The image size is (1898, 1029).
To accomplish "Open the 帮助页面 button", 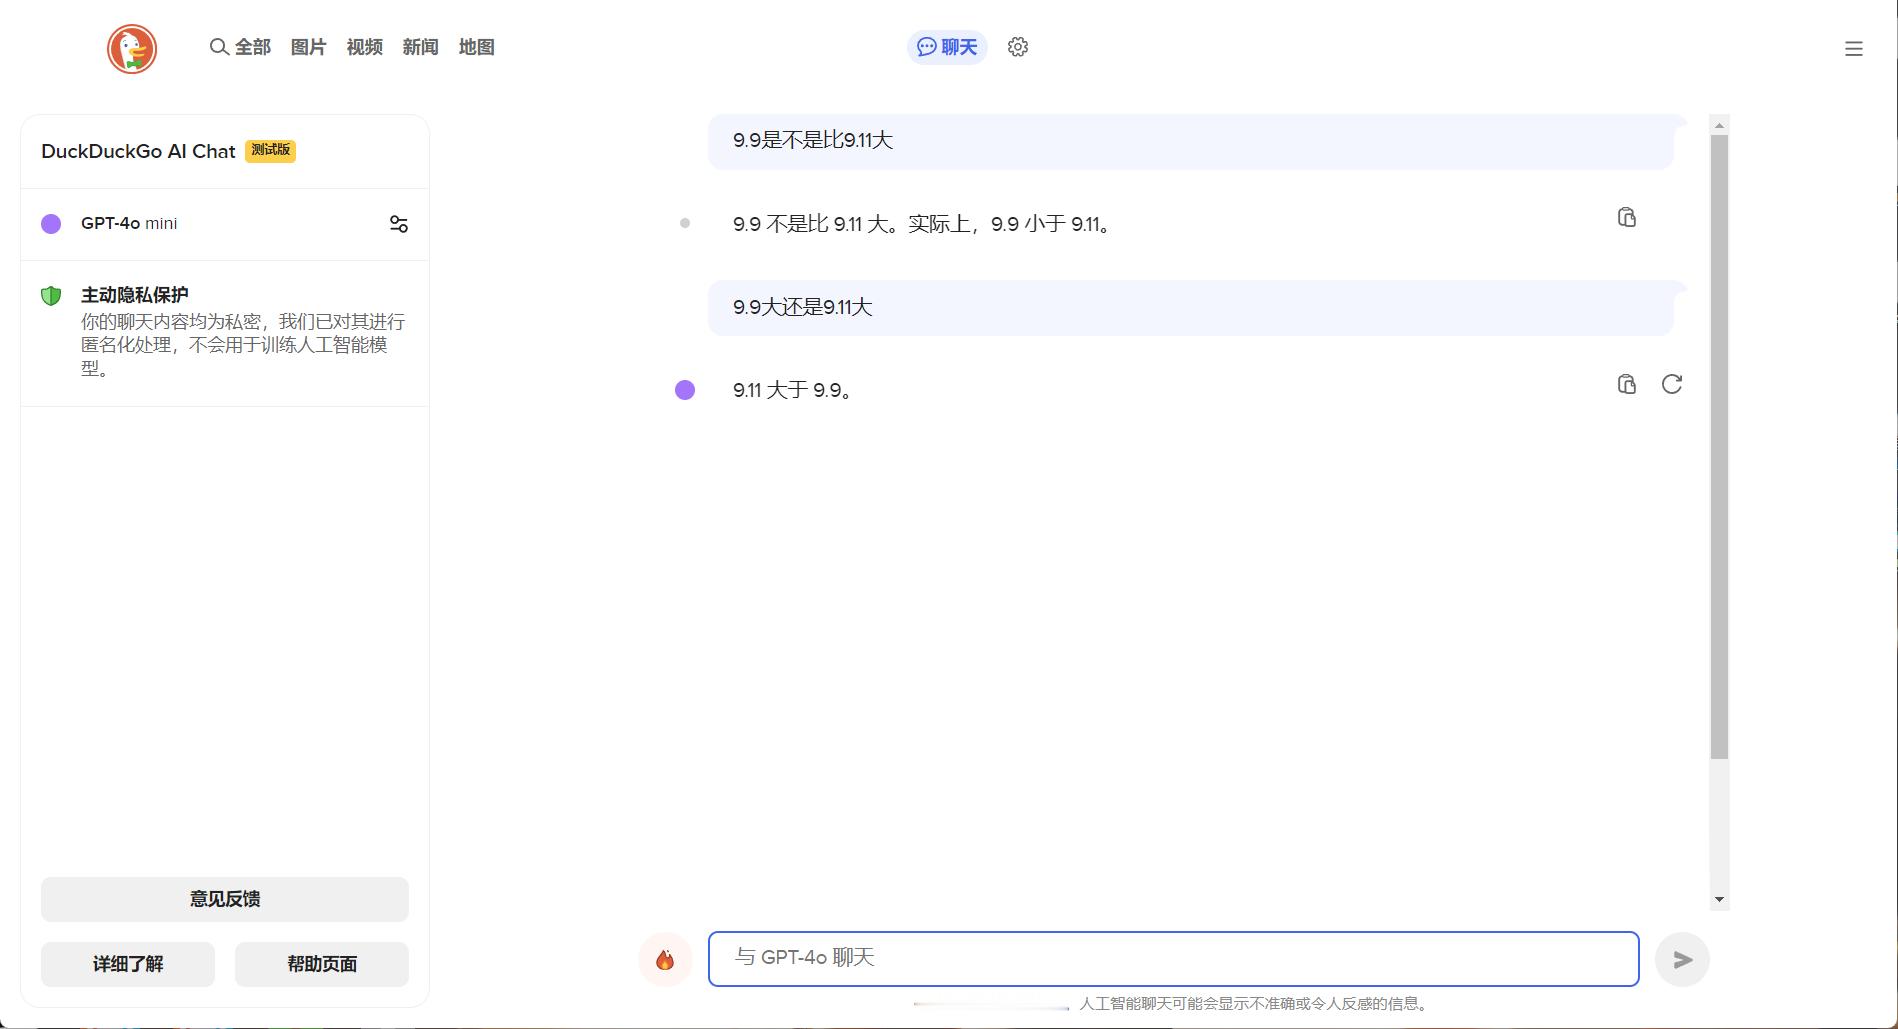I will (x=322, y=964).
